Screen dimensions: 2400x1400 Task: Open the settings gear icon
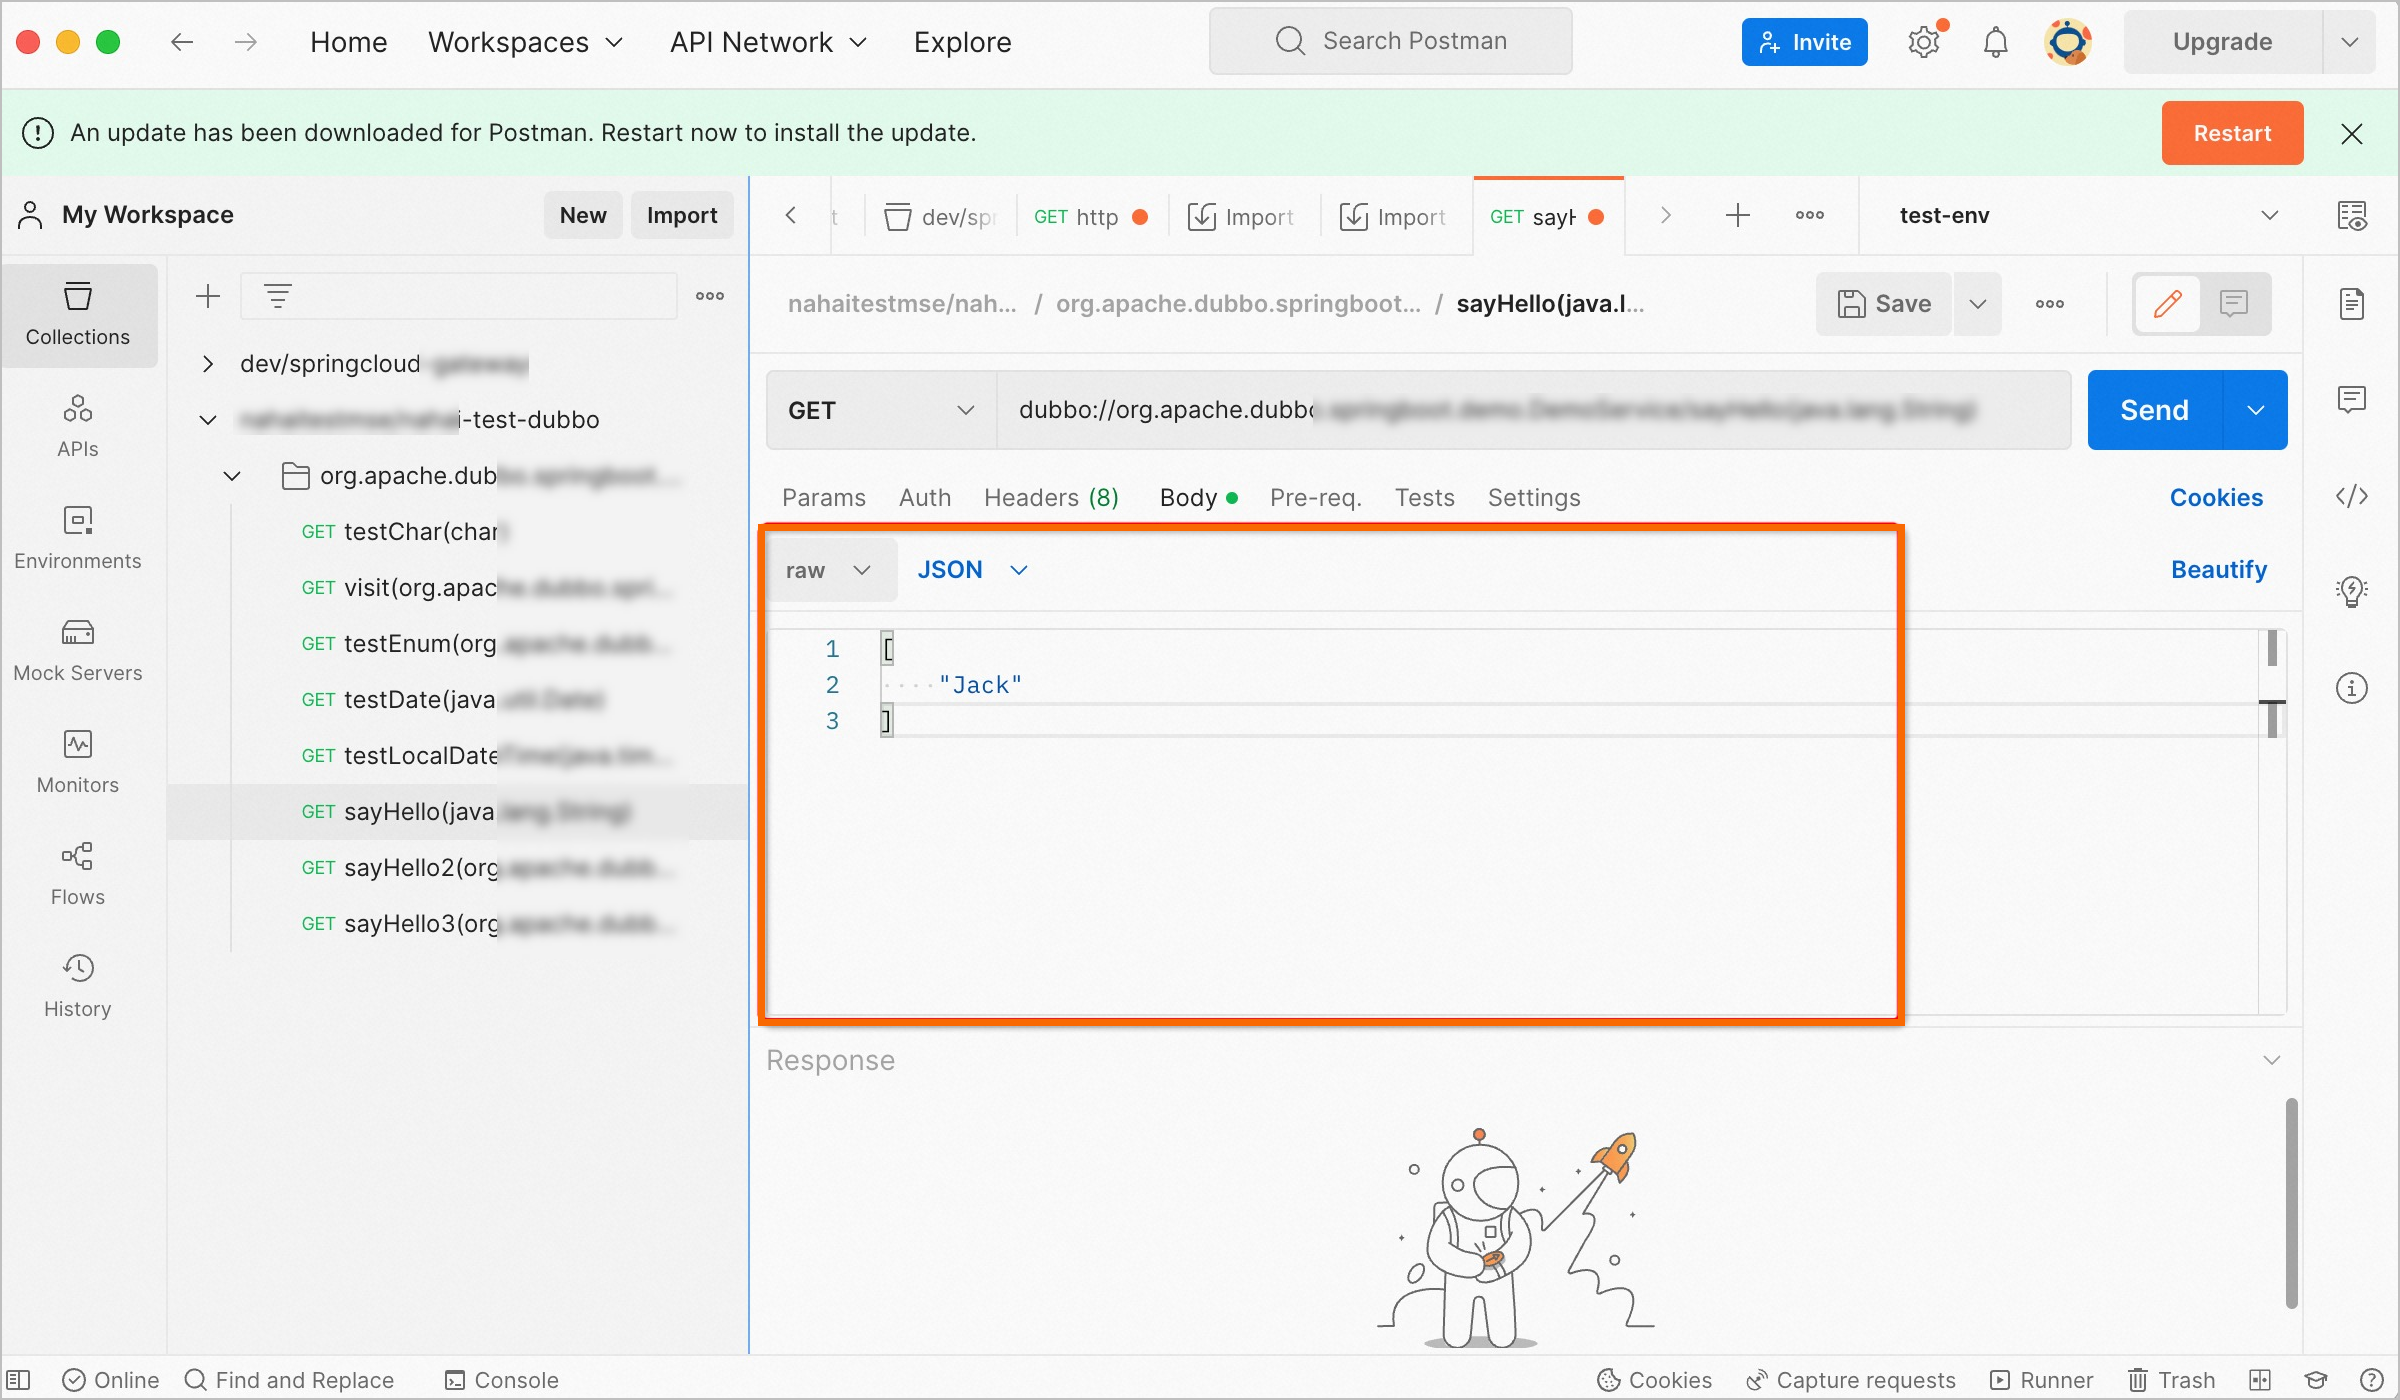1924,42
